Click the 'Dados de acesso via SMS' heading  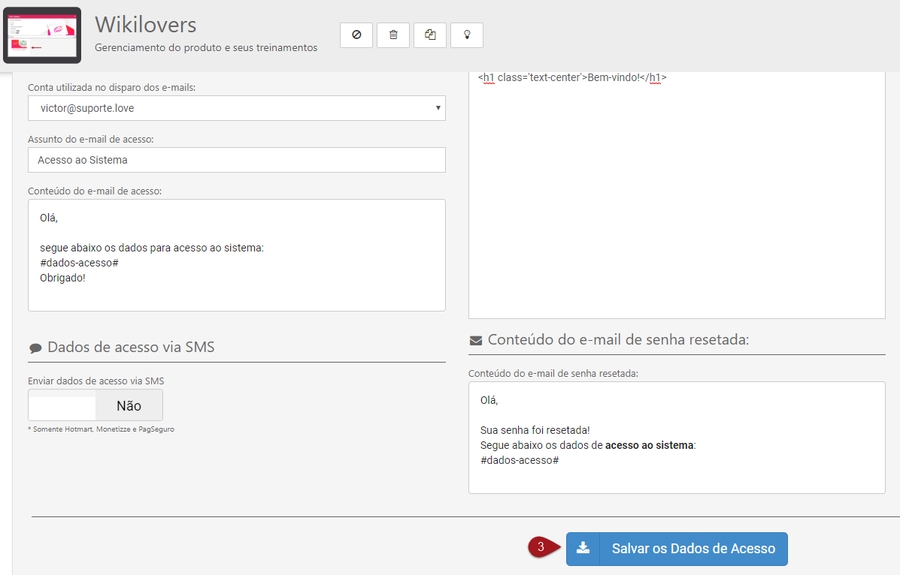130,347
